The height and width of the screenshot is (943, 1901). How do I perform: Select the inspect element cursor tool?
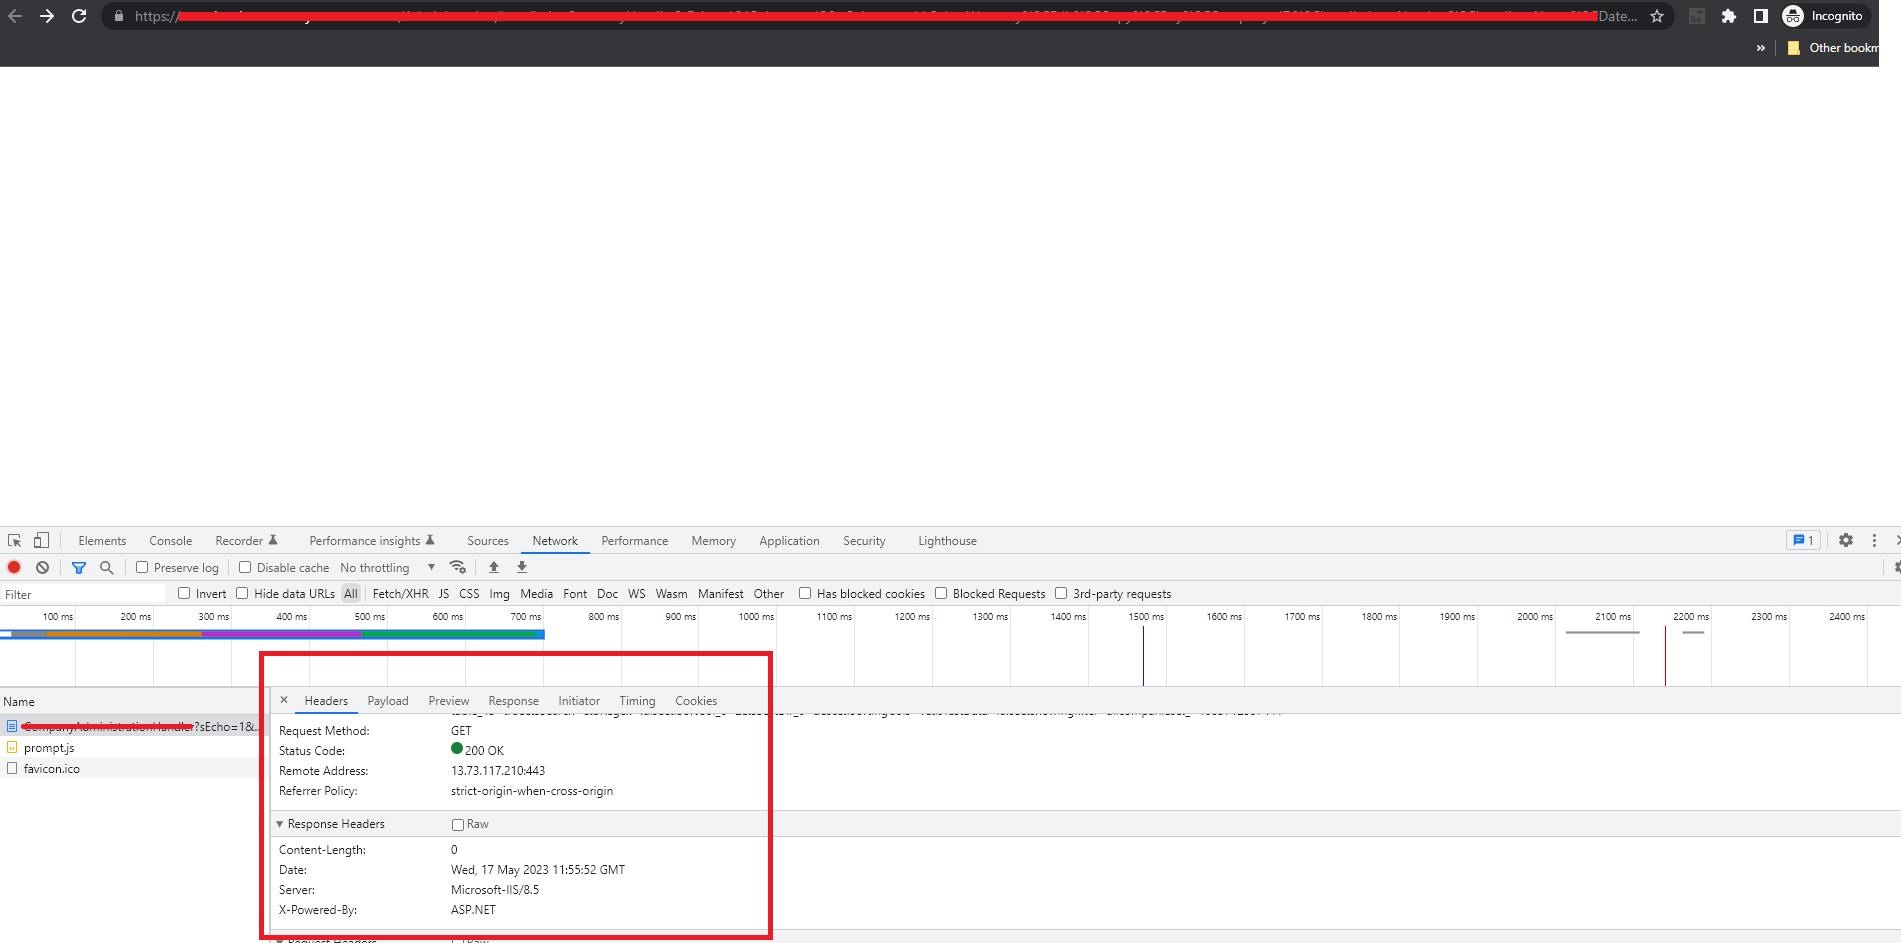[x=14, y=540]
